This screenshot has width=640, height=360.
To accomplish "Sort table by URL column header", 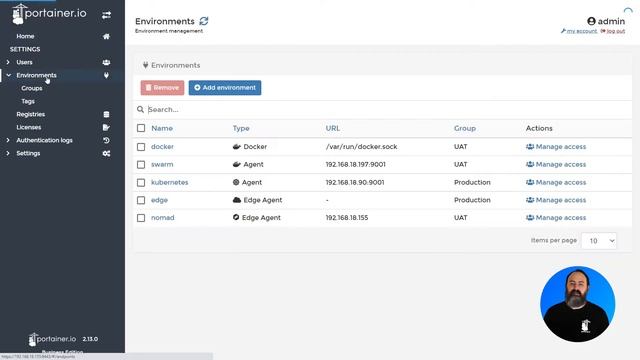I will pyautogui.click(x=333, y=128).
